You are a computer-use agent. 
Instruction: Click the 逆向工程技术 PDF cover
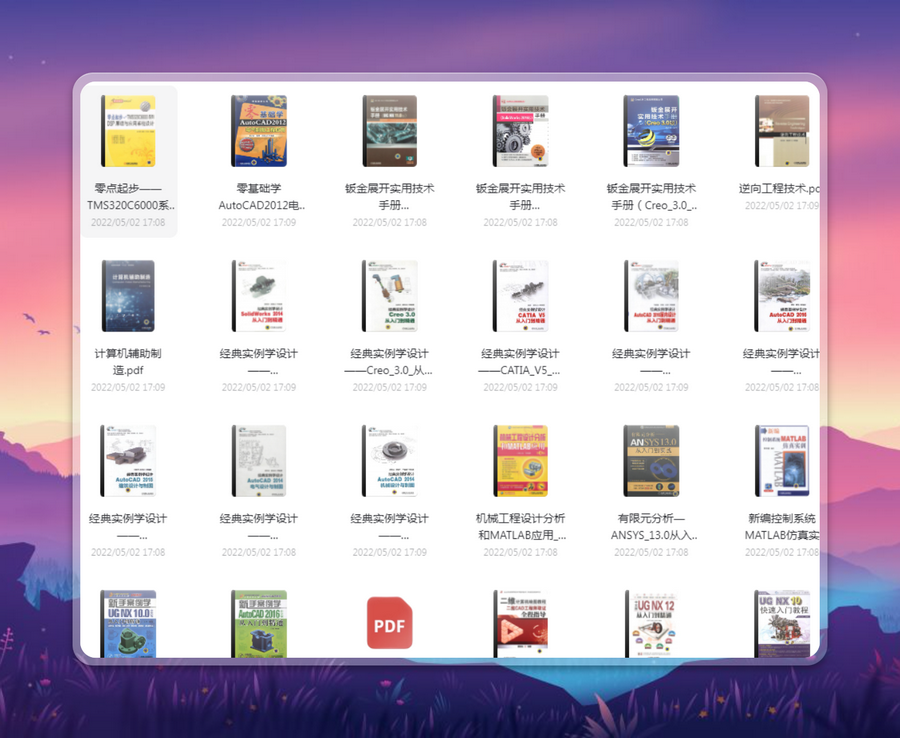(x=782, y=131)
